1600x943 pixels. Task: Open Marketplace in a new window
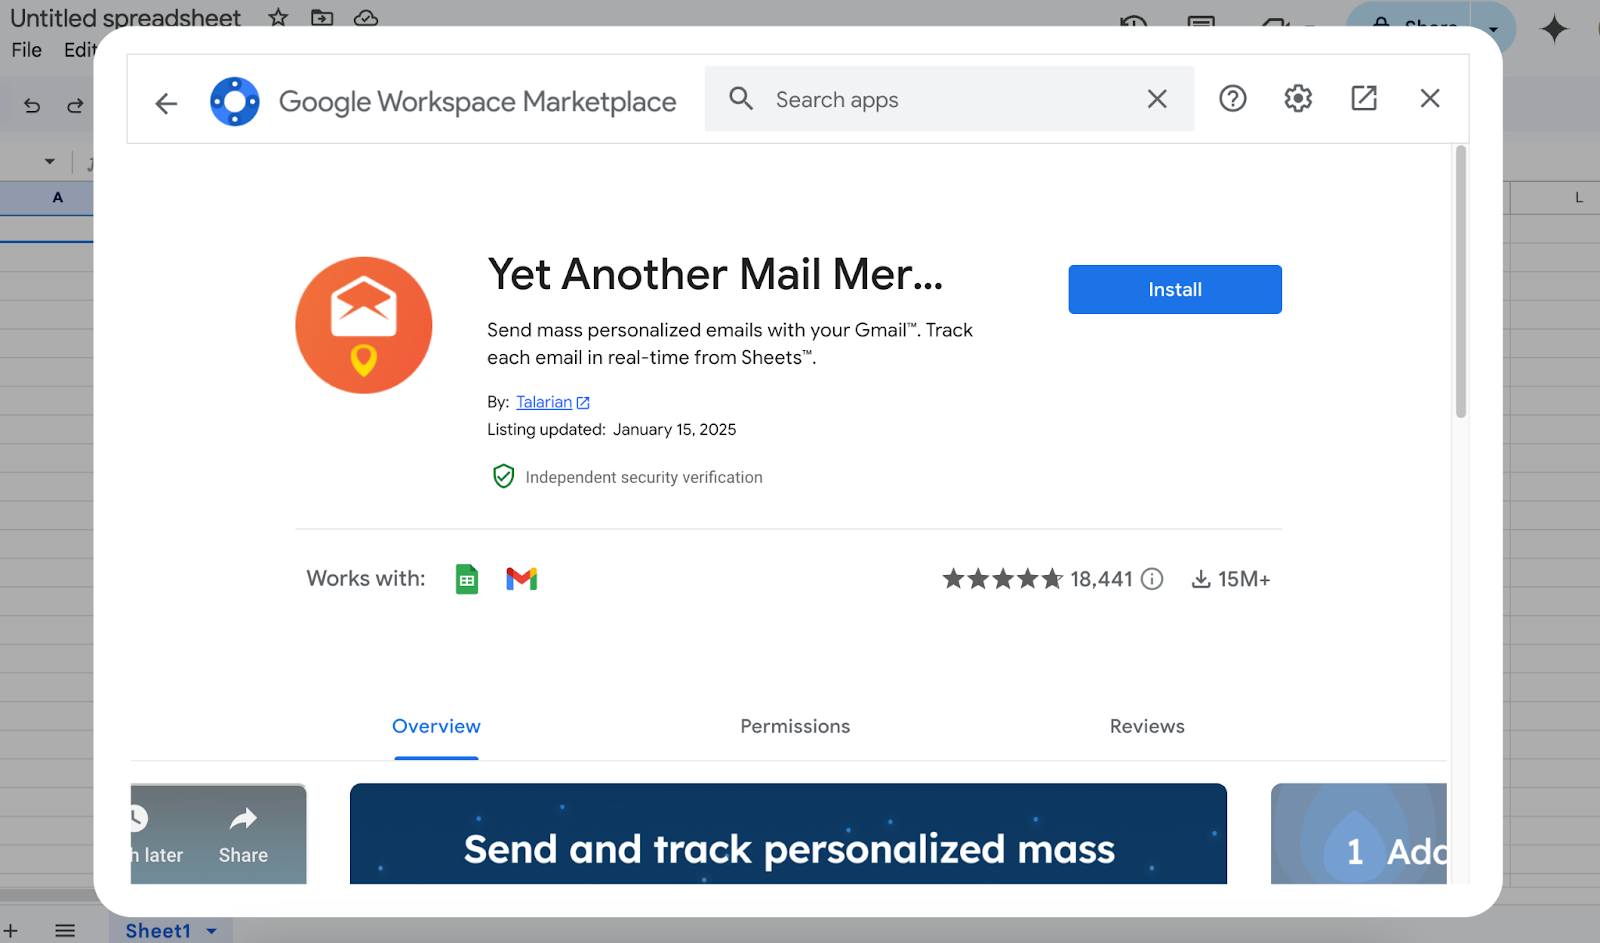click(x=1364, y=98)
